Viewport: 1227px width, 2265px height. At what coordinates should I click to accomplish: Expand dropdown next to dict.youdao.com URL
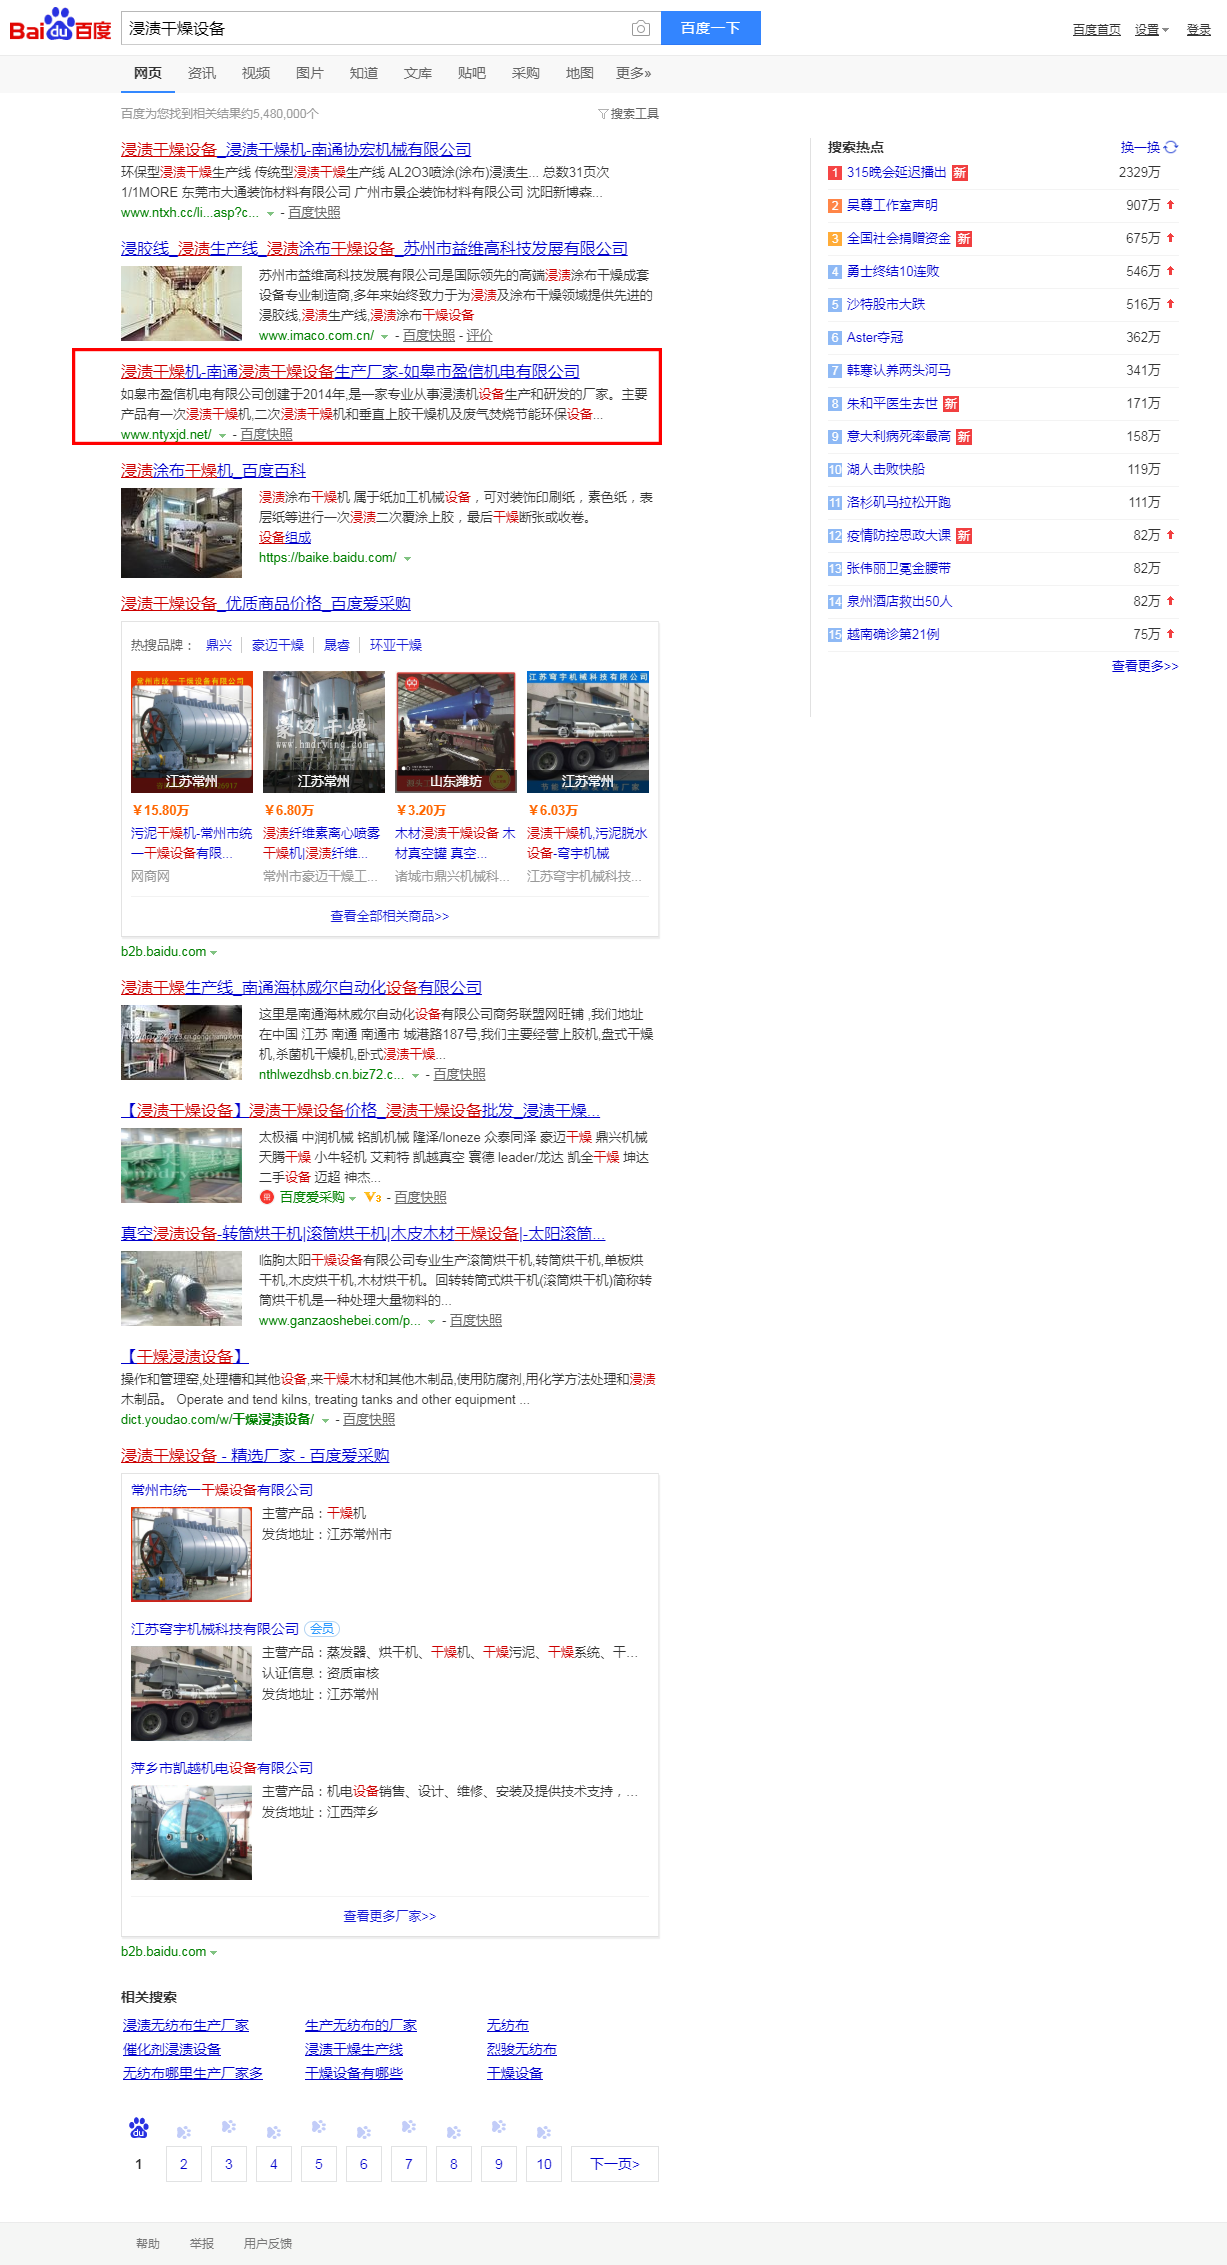point(325,1420)
